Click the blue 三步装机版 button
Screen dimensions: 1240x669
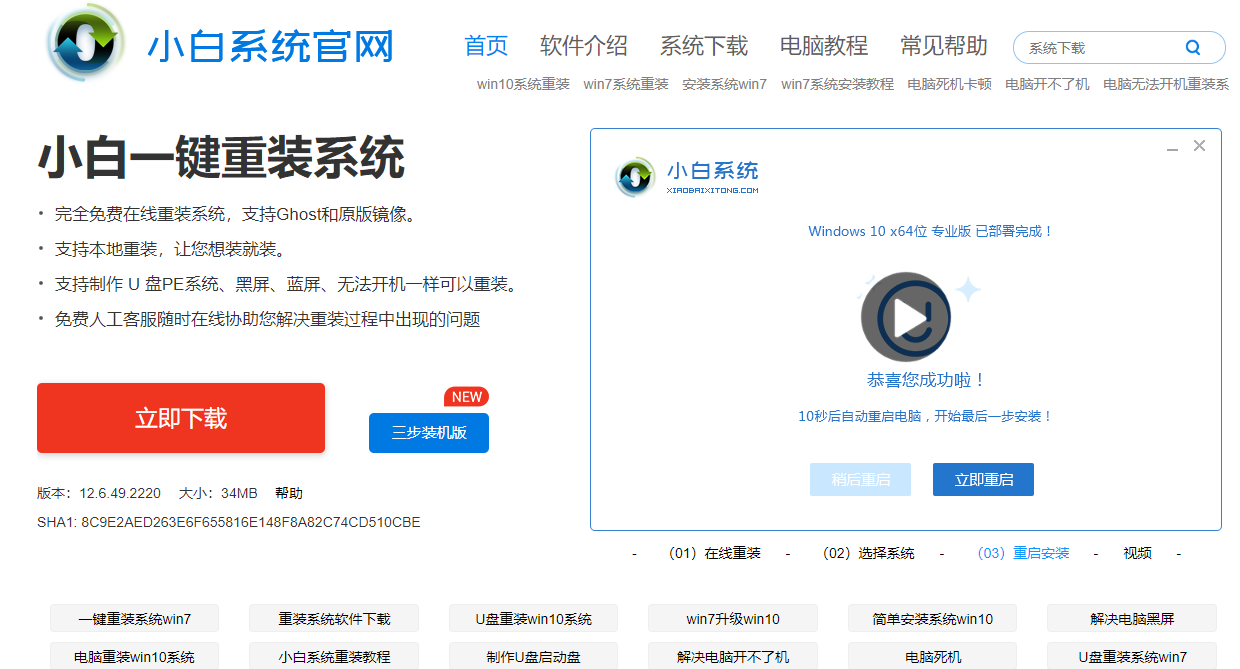(428, 433)
